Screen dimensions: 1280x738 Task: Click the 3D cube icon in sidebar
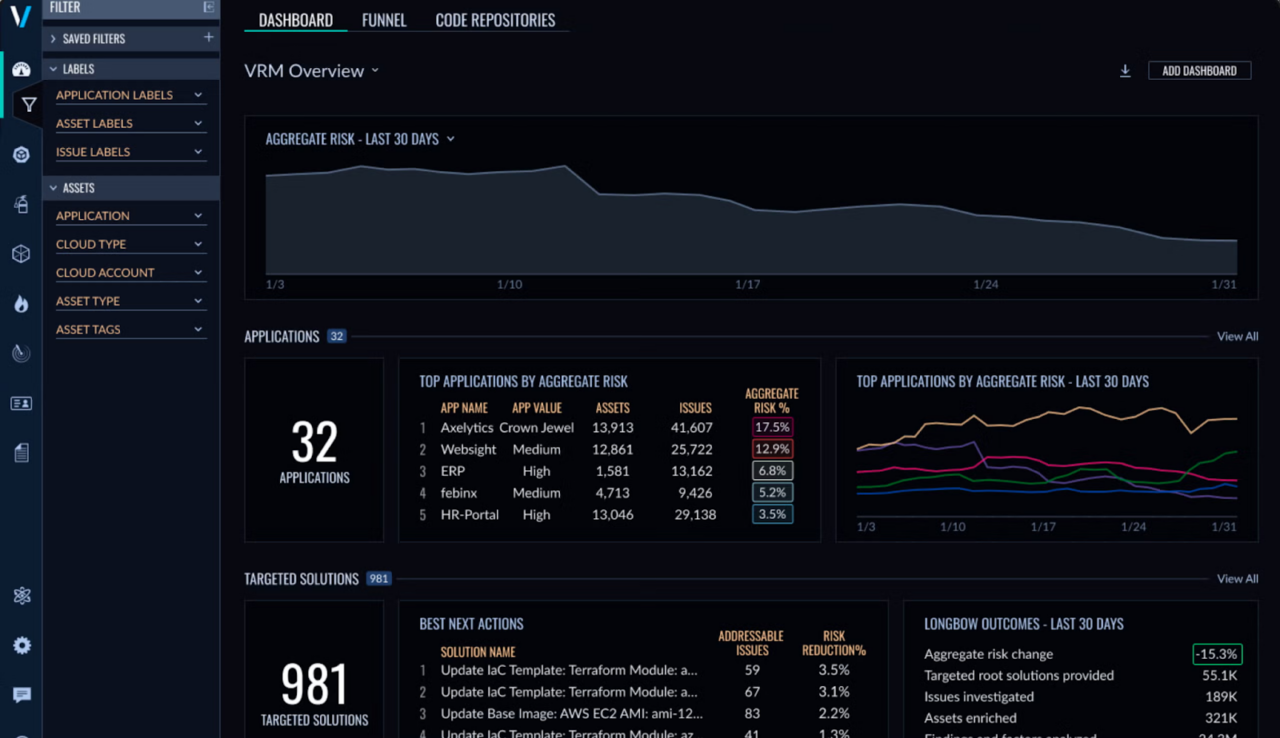pyautogui.click(x=21, y=254)
